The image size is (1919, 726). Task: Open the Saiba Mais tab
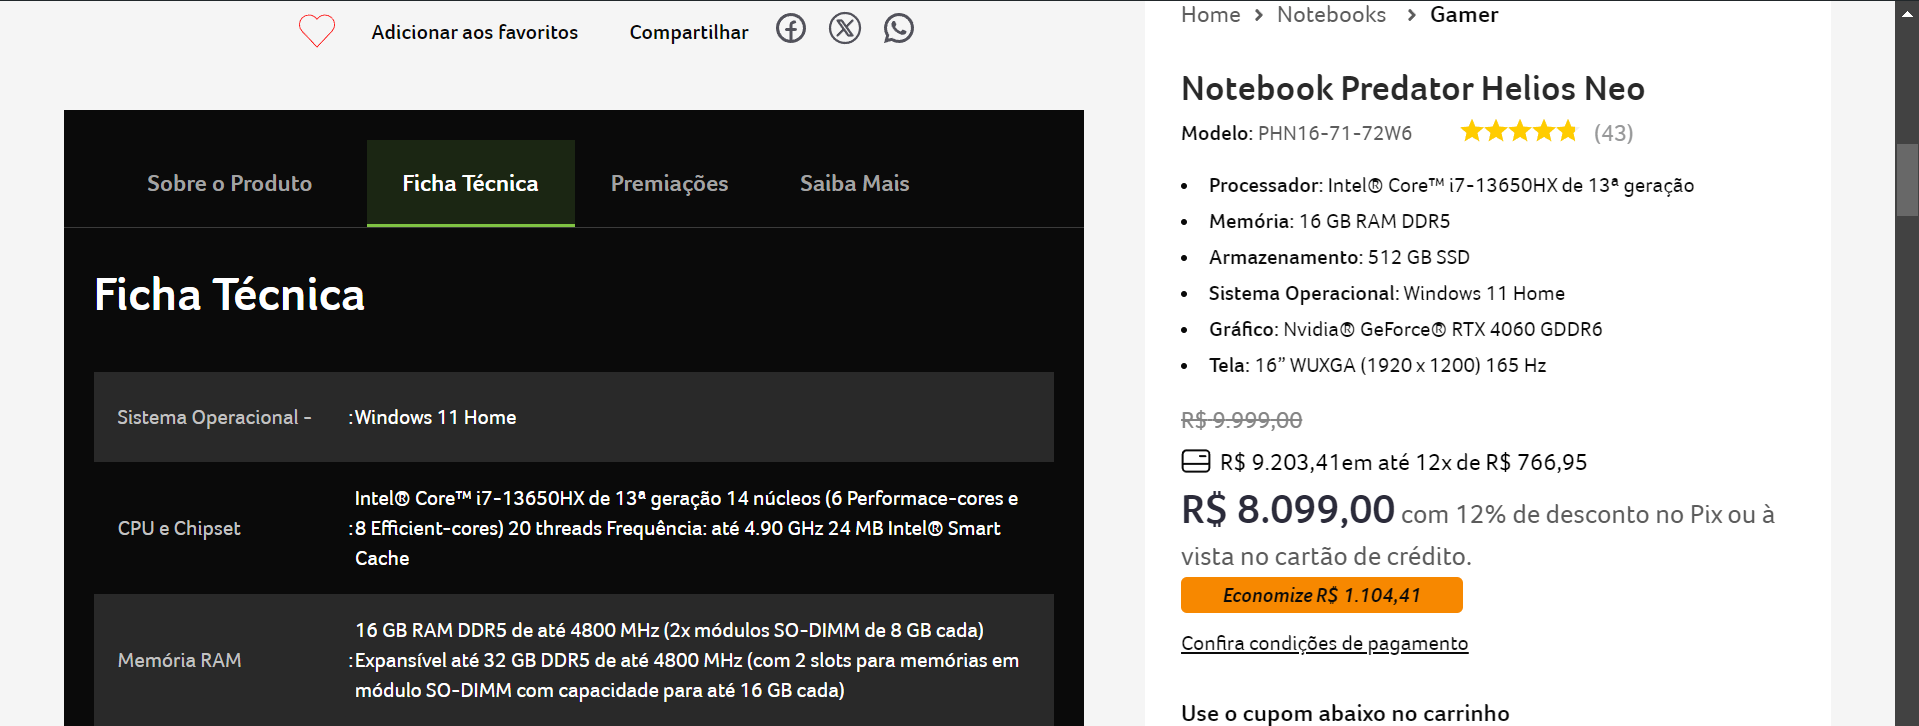855,183
